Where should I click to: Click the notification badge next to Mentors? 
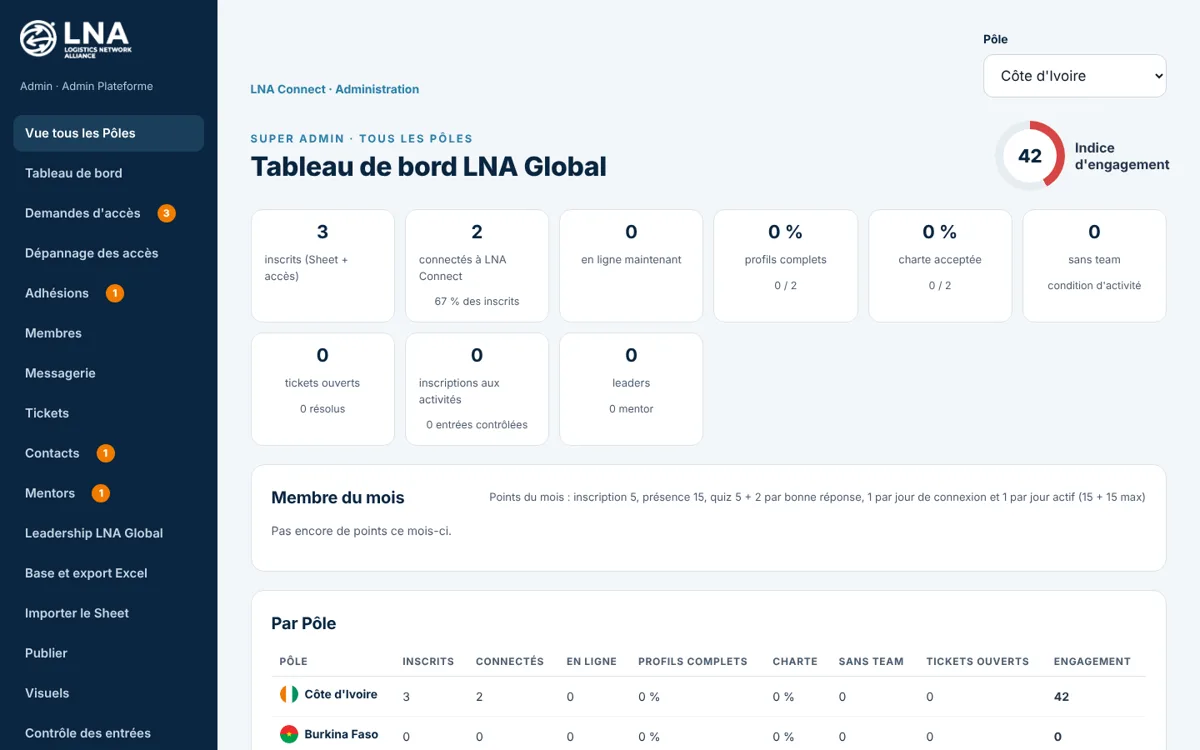click(x=101, y=493)
